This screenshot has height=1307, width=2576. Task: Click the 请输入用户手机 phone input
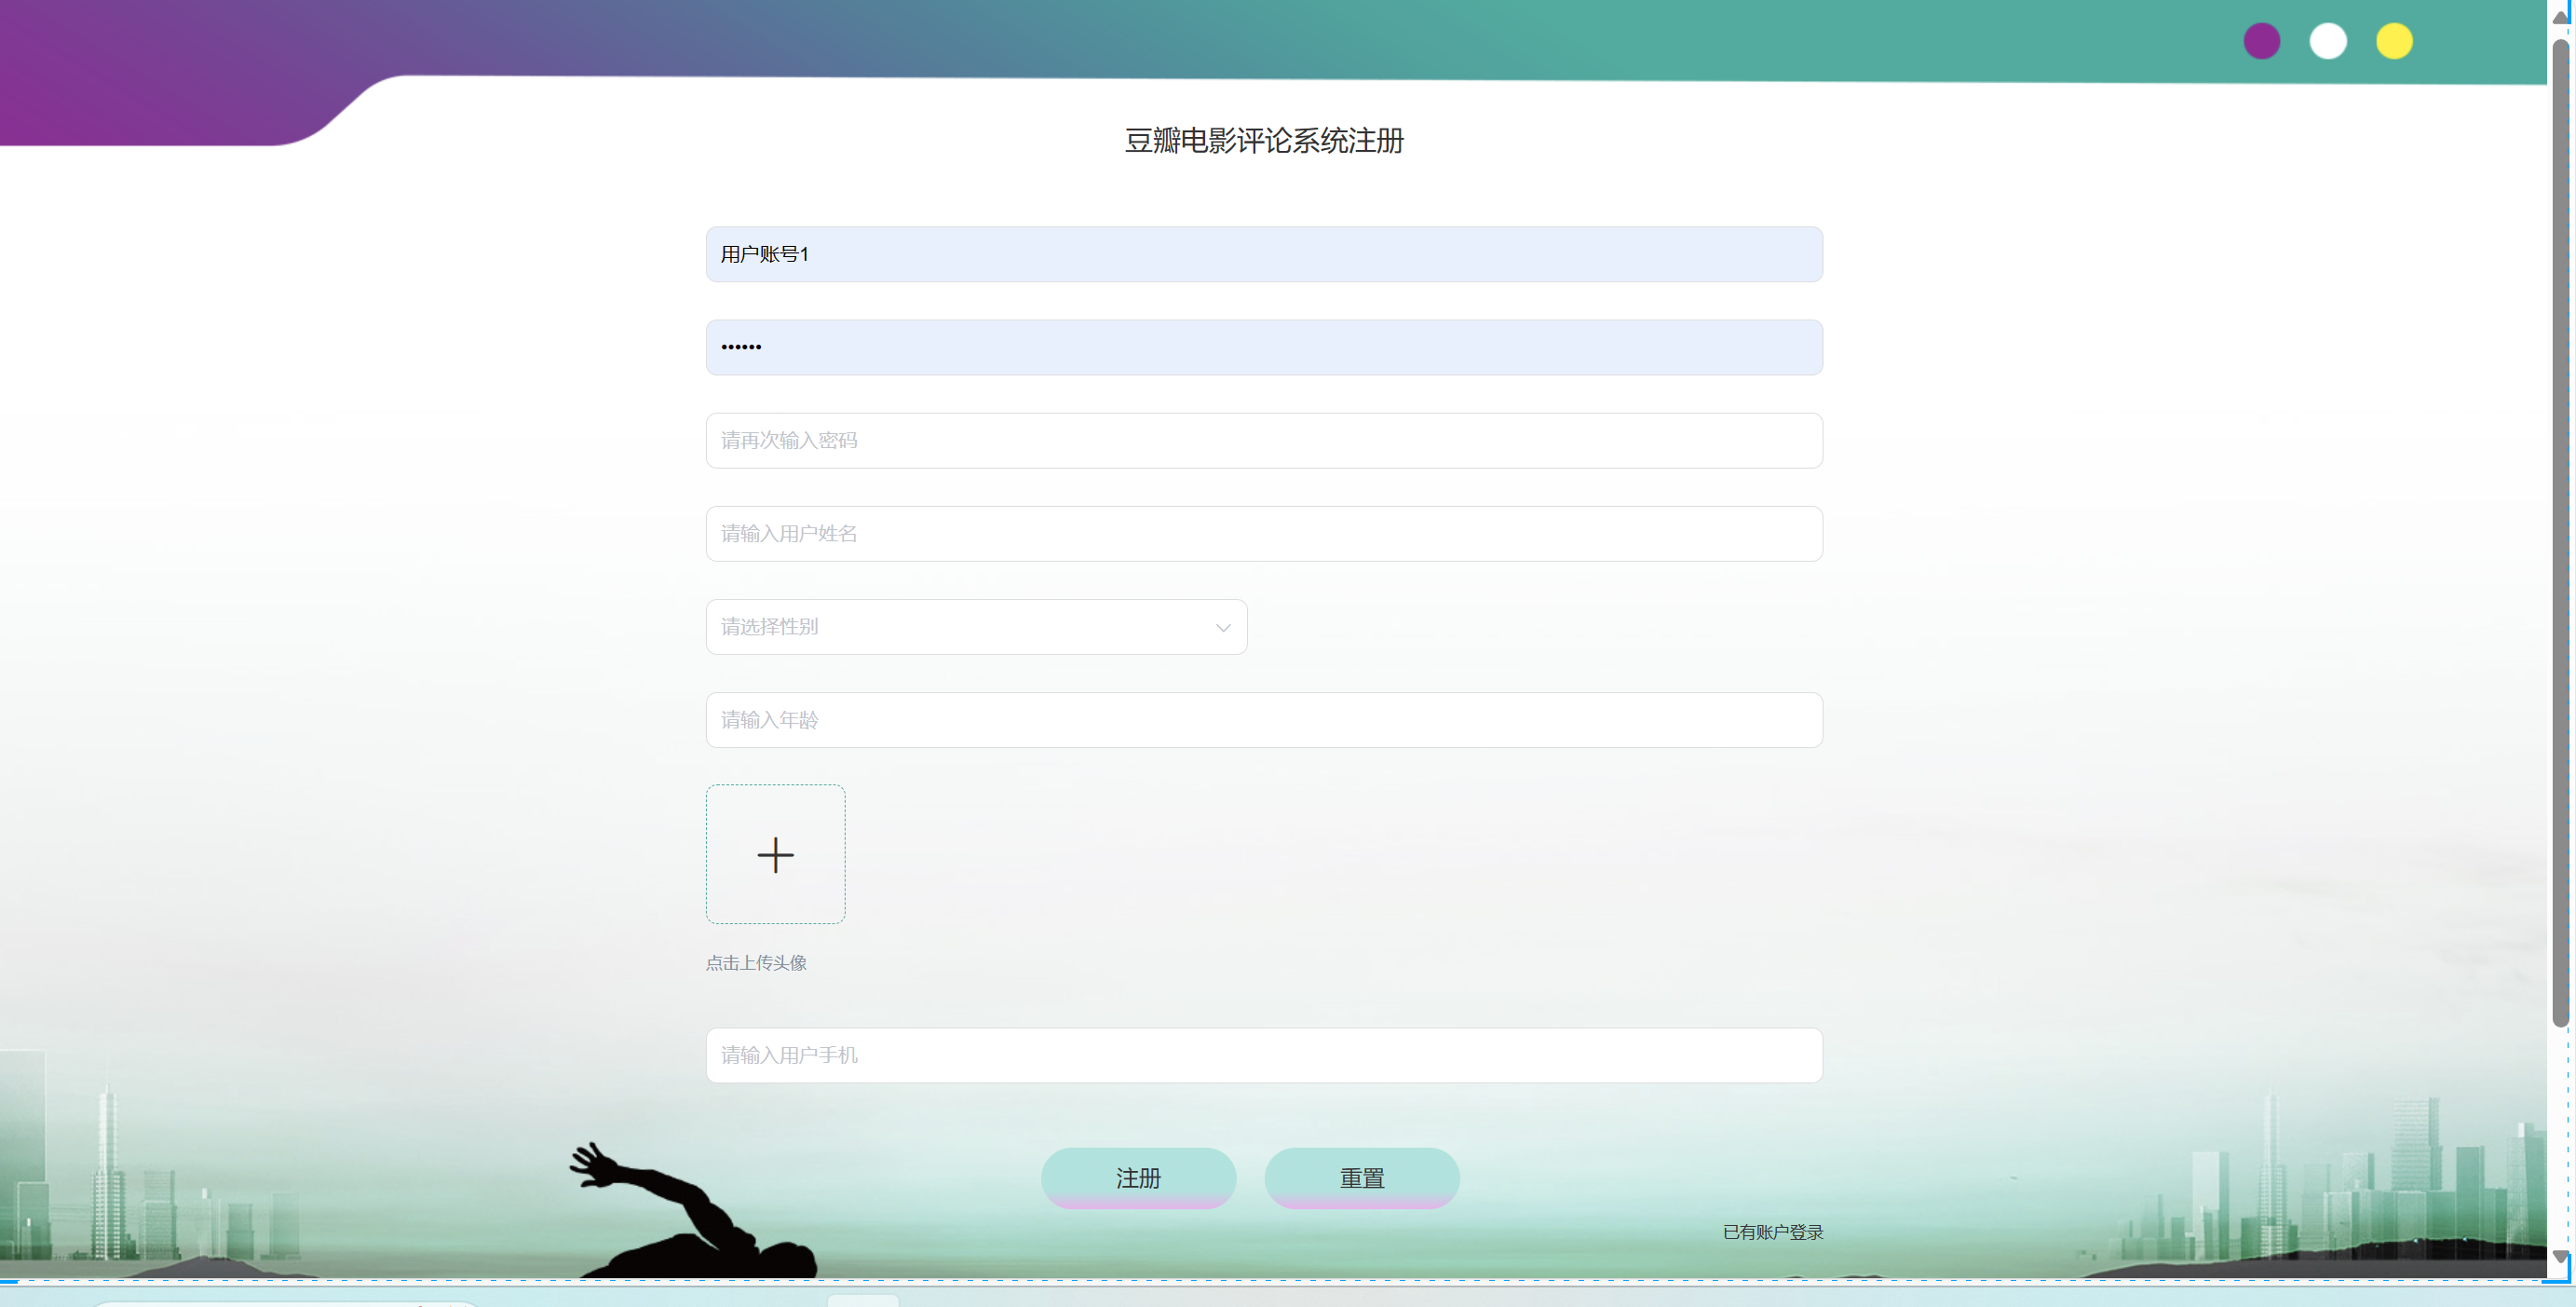pos(1263,1055)
